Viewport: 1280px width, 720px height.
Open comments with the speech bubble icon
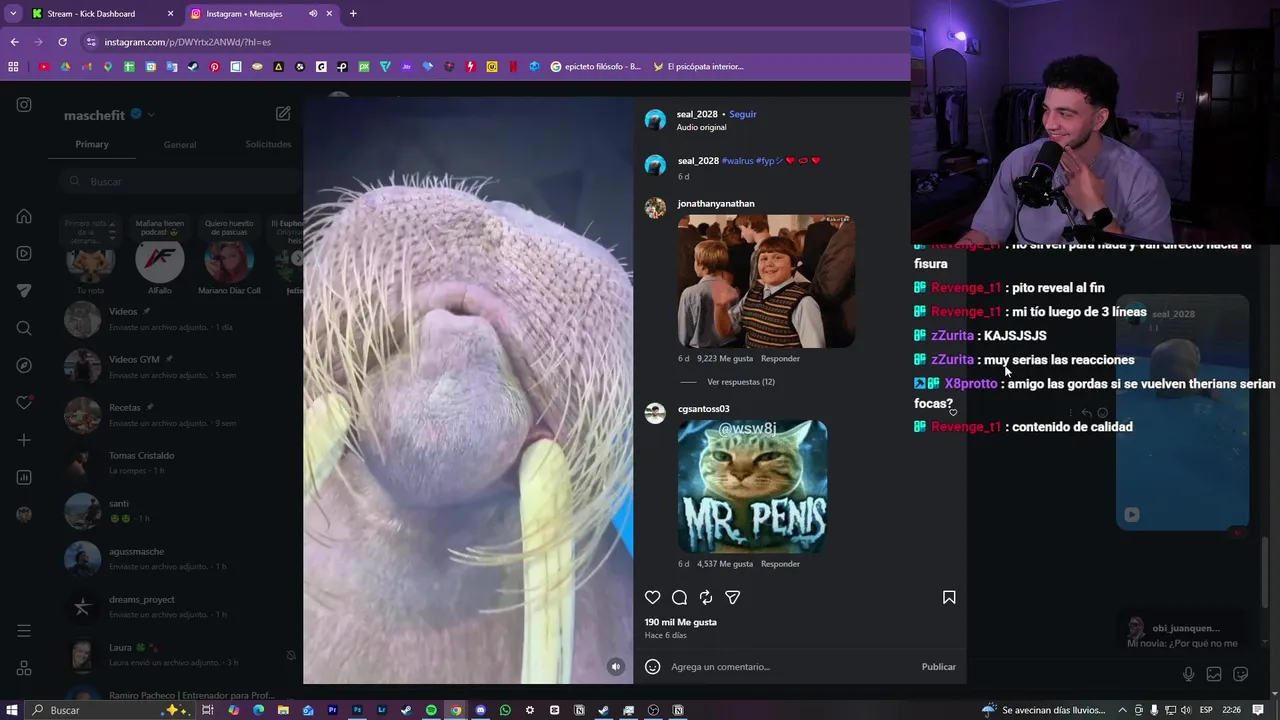click(x=679, y=597)
